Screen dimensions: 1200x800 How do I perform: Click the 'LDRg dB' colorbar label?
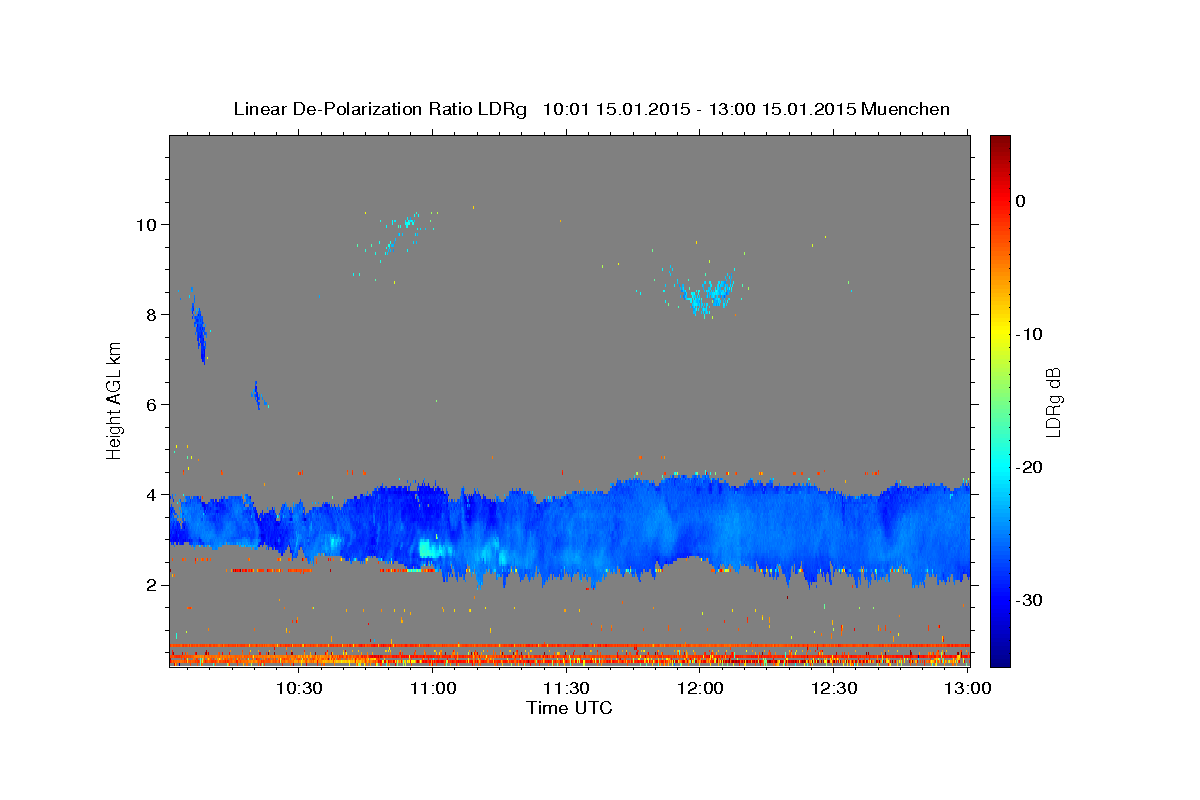[1053, 401]
